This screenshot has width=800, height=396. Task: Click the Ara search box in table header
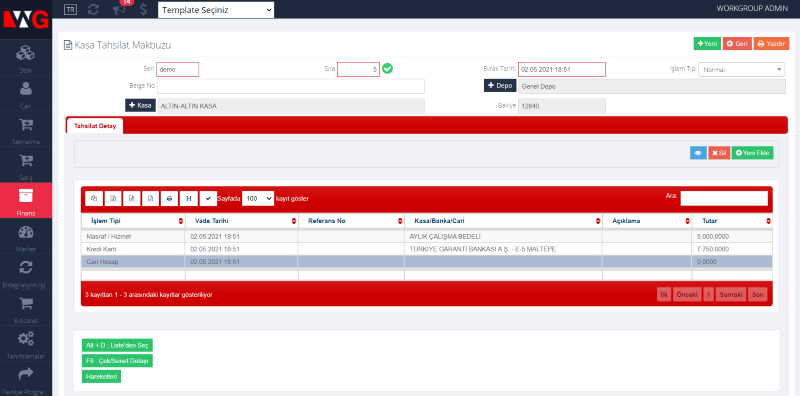(724, 199)
